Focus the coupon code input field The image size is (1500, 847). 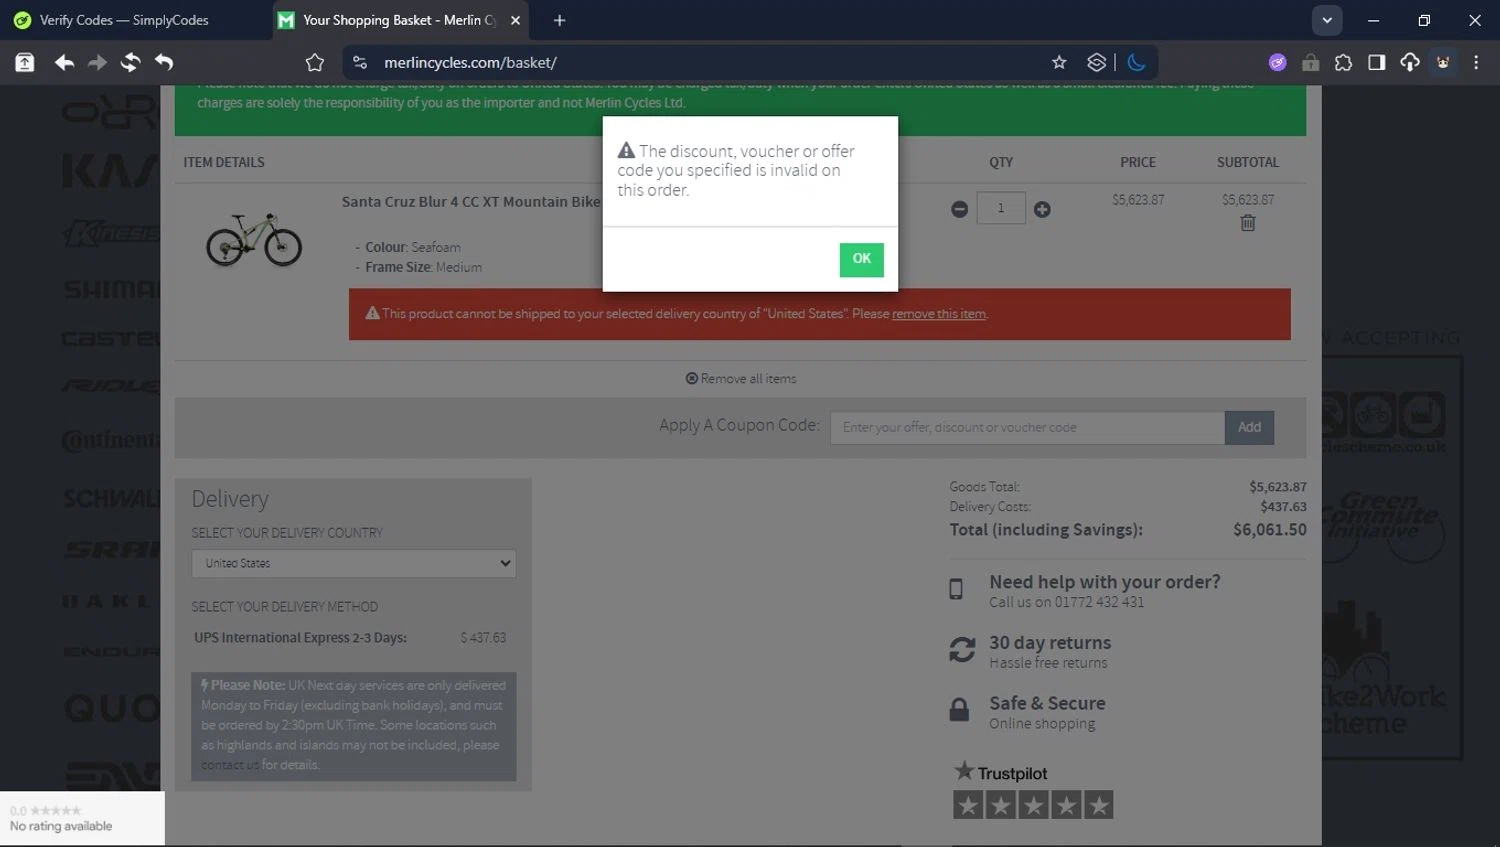[x=1027, y=427]
